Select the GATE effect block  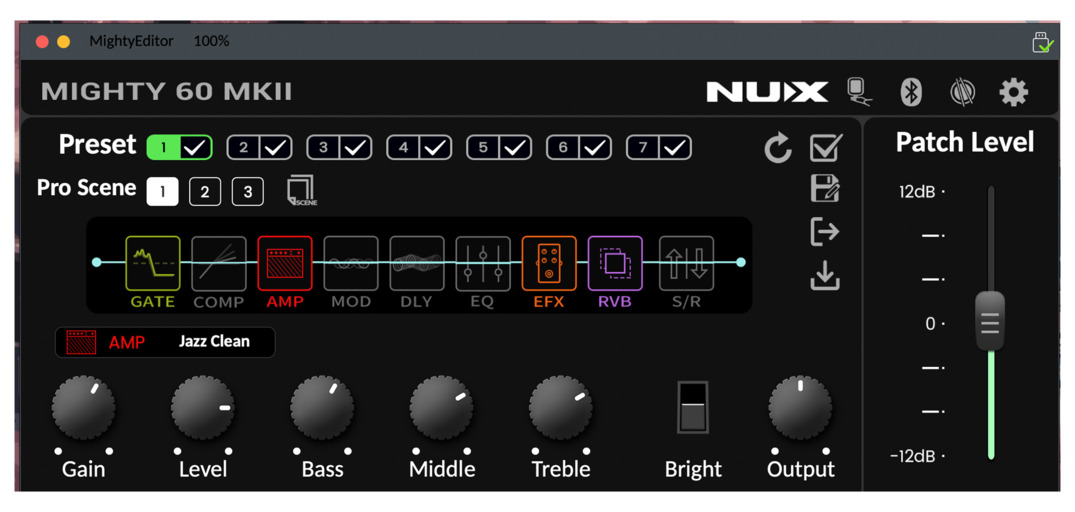coord(152,264)
